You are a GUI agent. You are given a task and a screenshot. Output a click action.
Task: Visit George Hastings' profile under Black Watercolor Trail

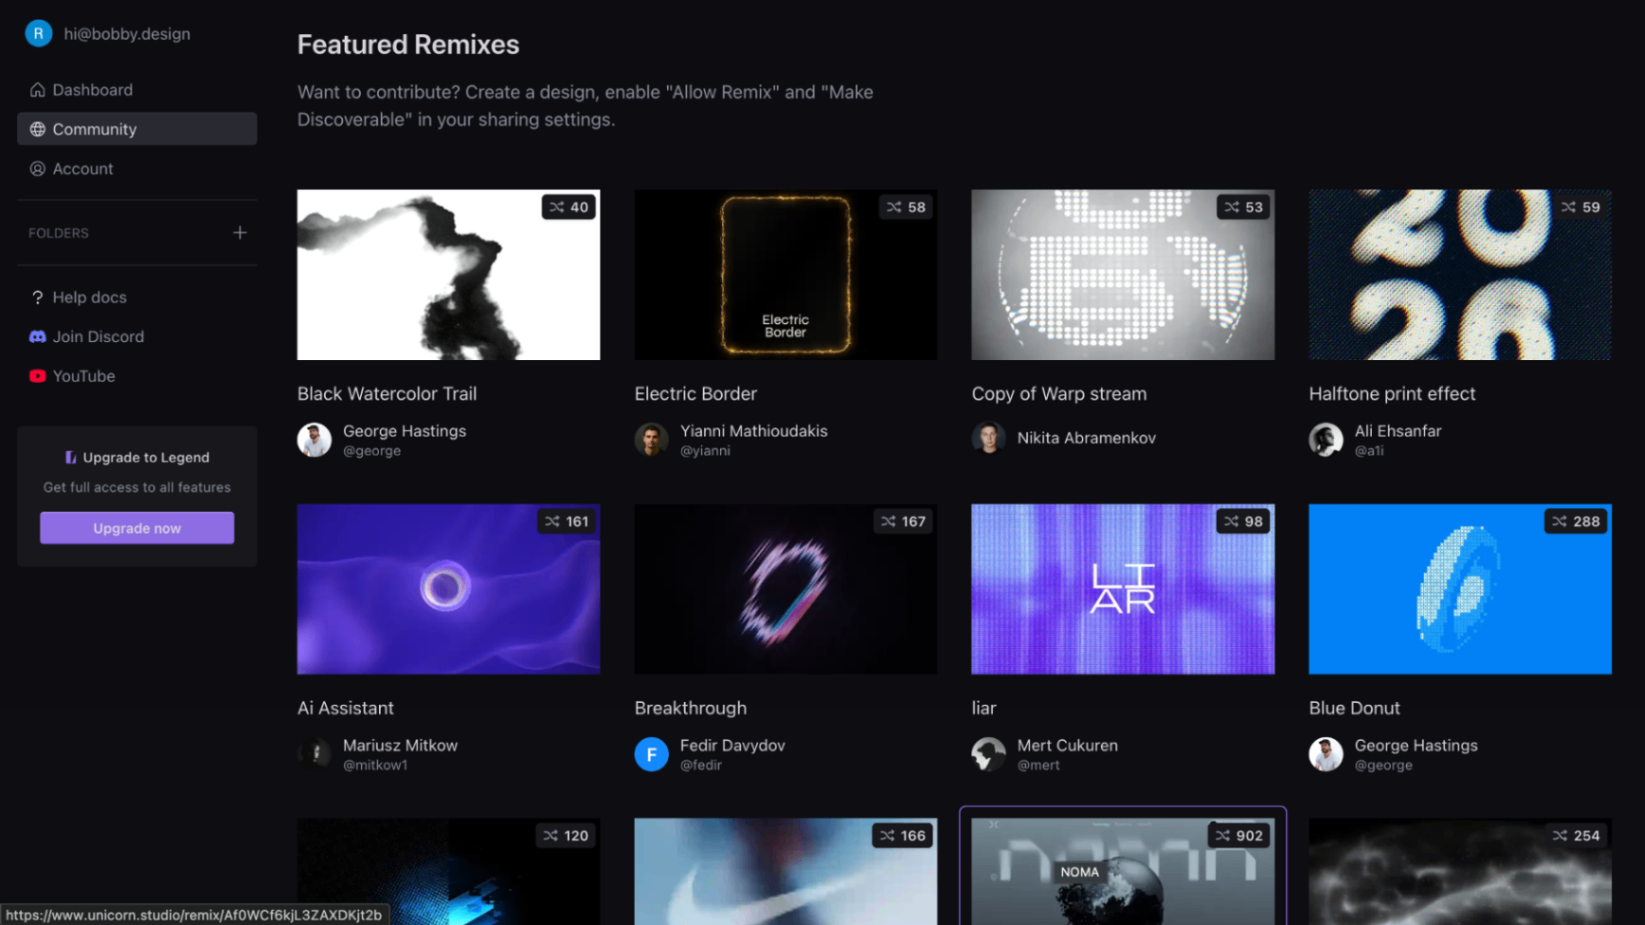pos(313,440)
